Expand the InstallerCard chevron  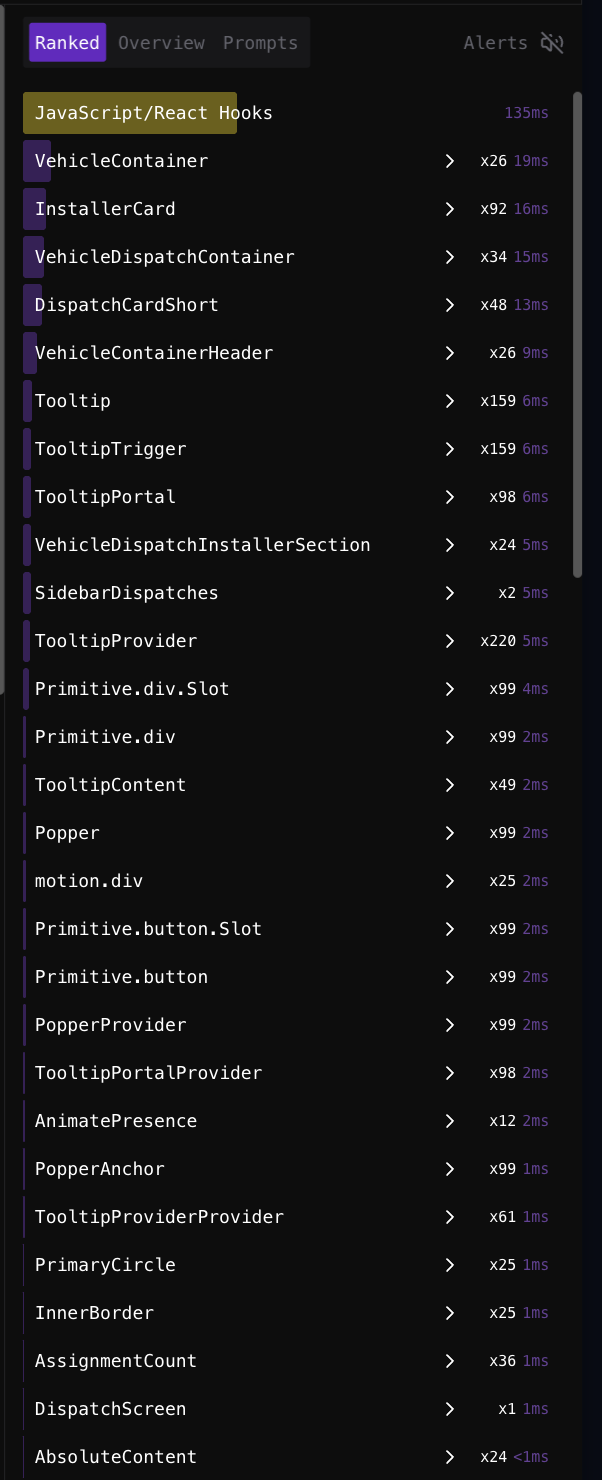(x=450, y=209)
